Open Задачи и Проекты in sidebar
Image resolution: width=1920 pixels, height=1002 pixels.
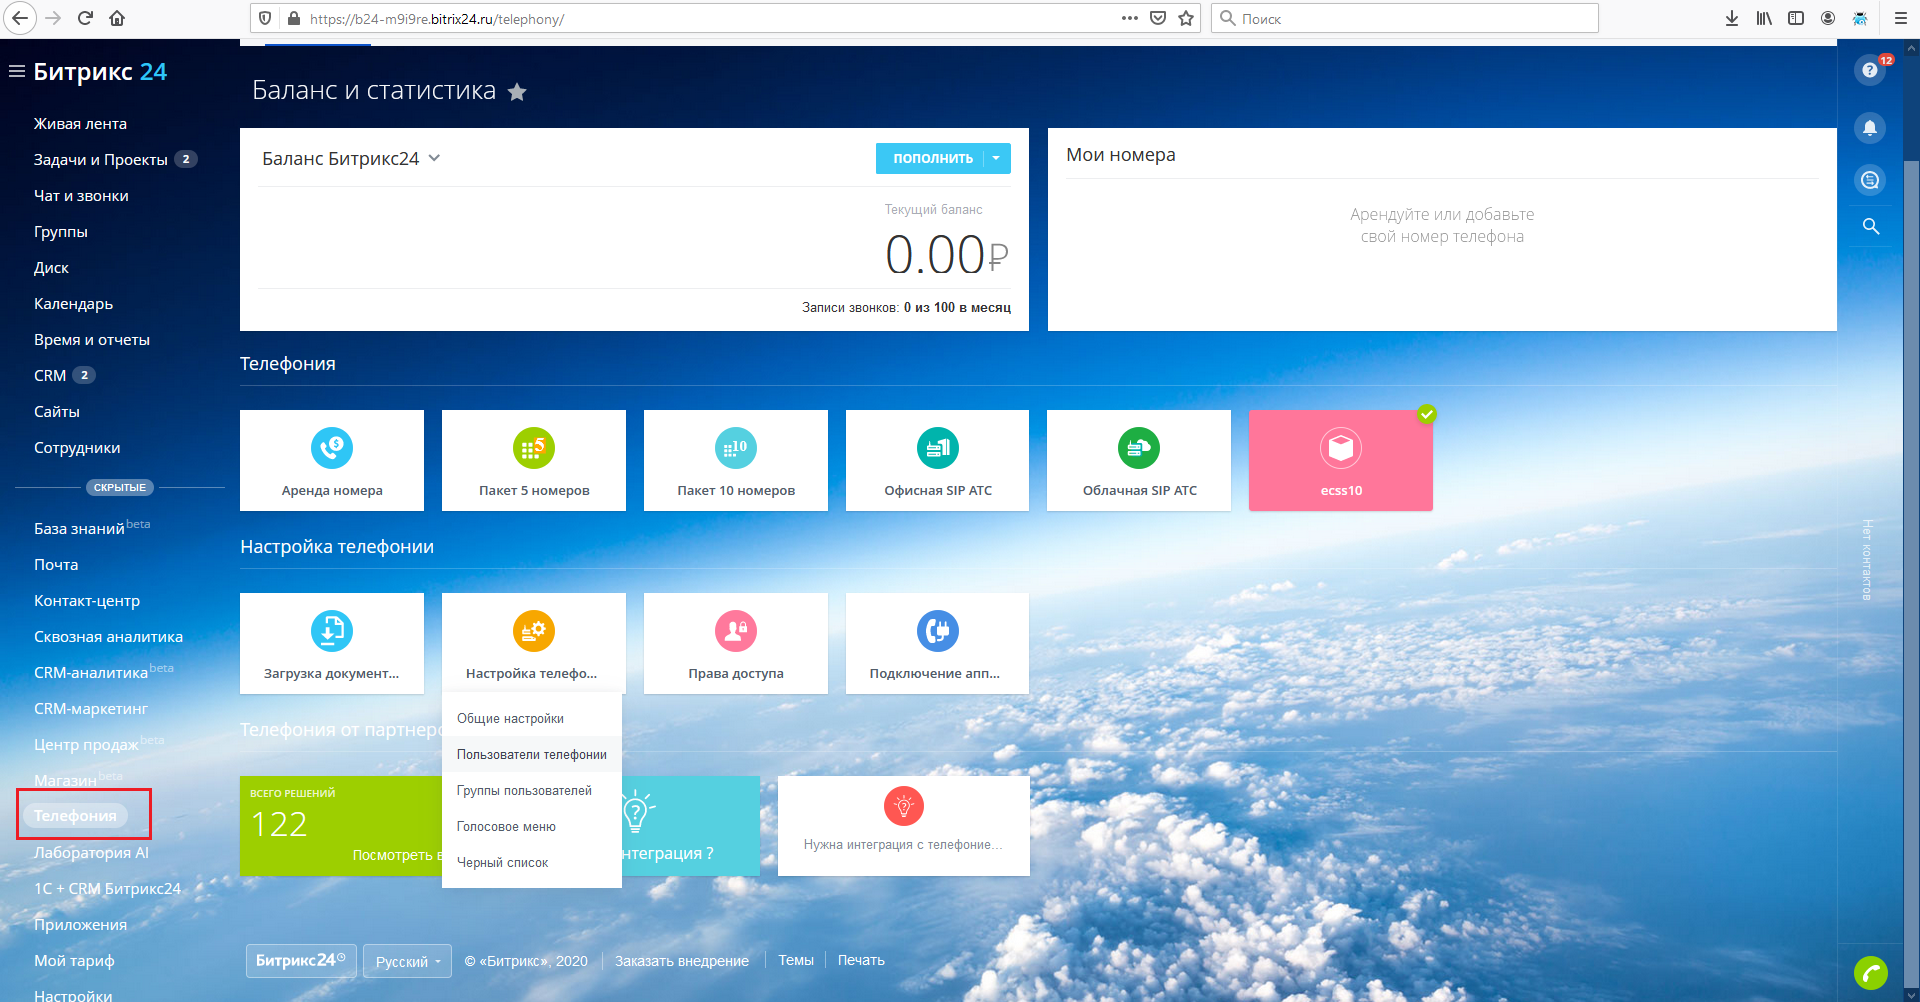point(101,160)
